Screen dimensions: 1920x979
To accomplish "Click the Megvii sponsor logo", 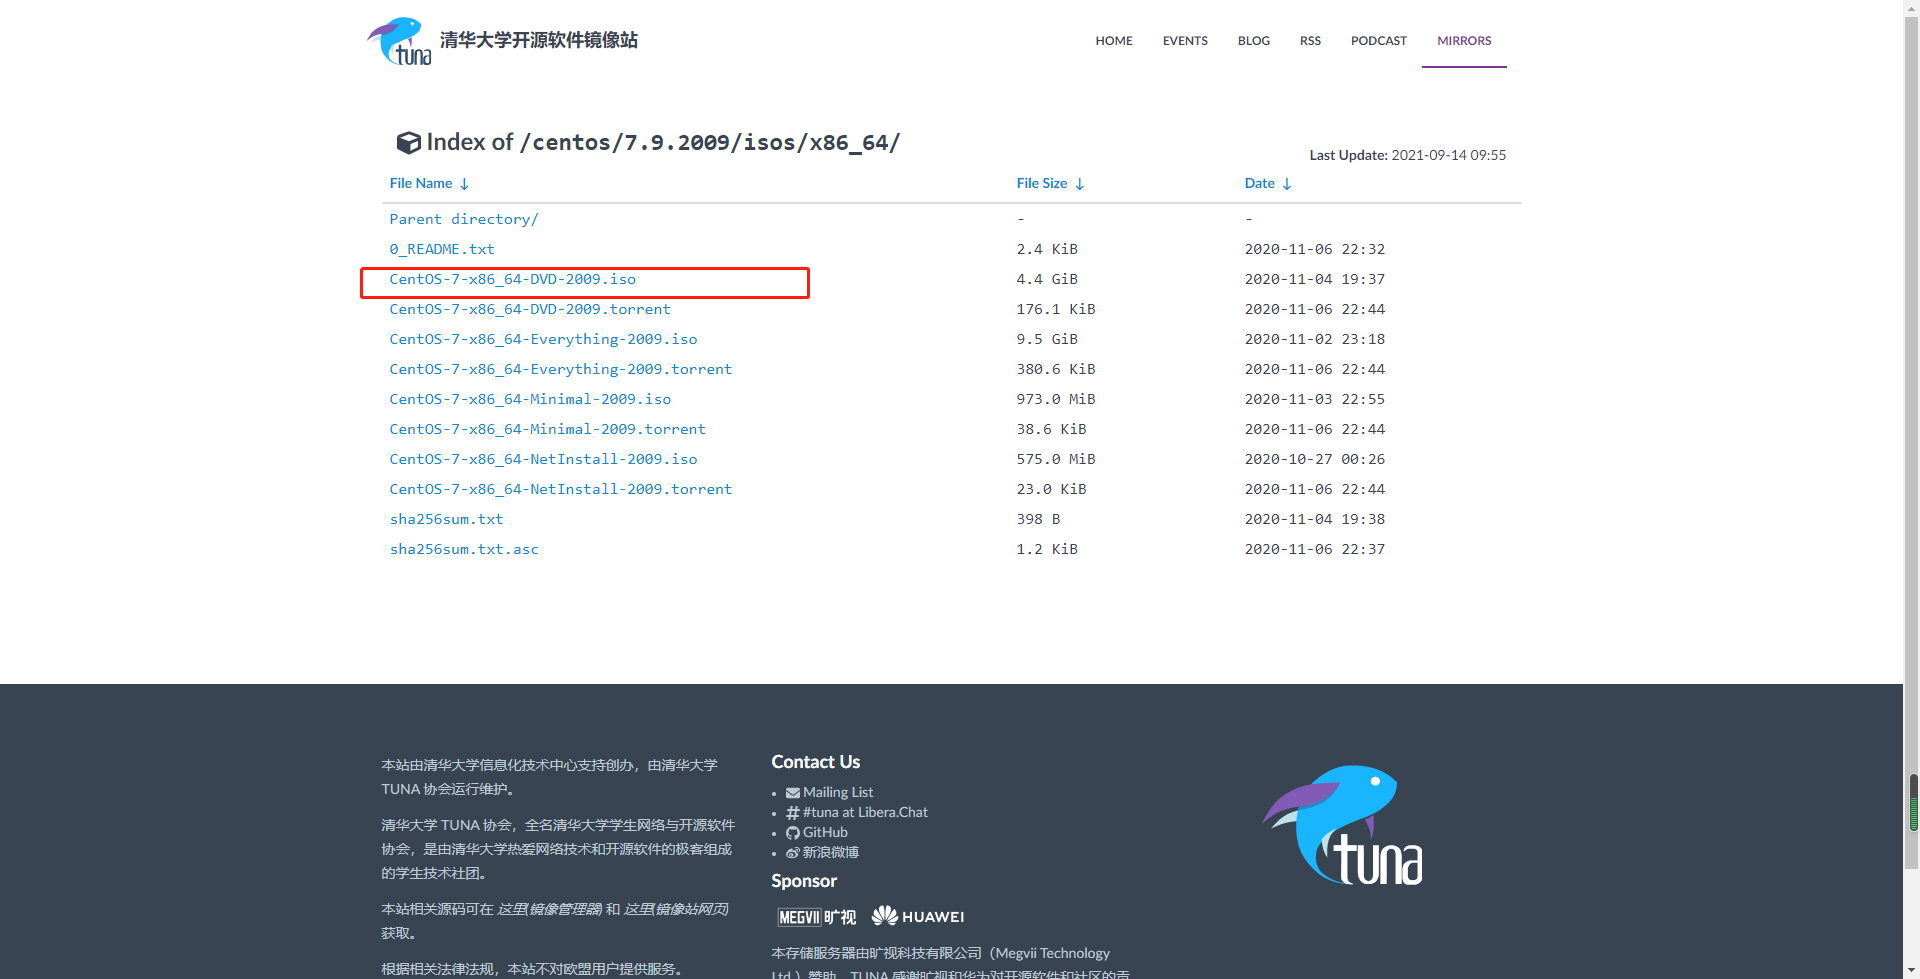I will (816, 917).
